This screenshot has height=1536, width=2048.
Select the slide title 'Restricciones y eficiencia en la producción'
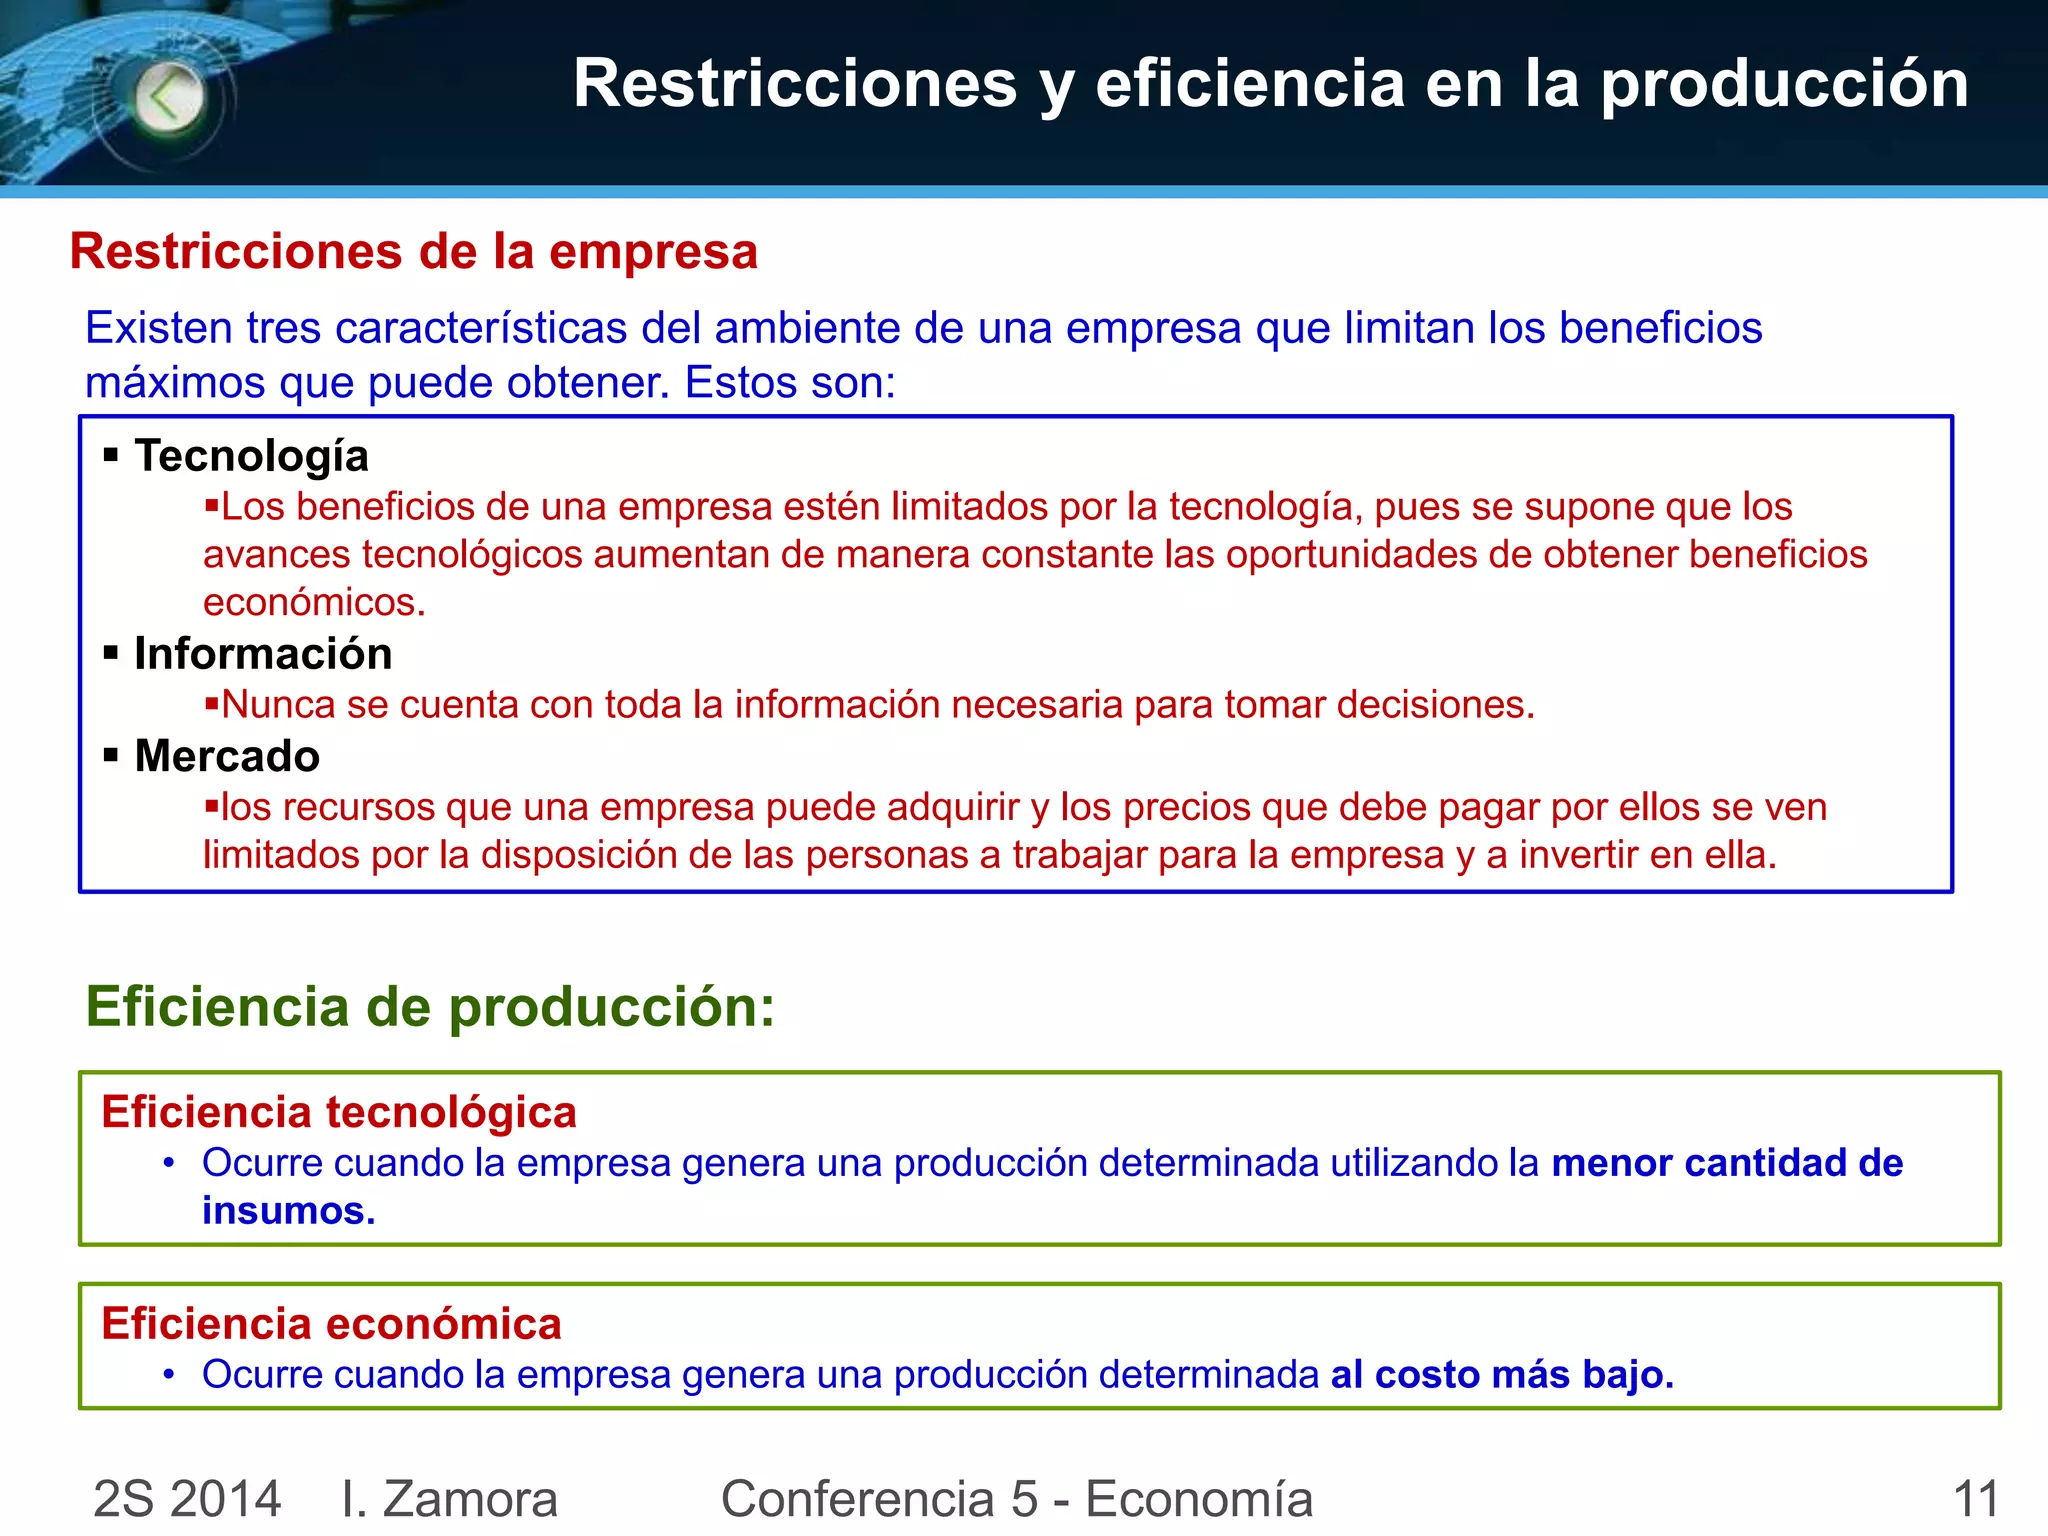click(1270, 84)
